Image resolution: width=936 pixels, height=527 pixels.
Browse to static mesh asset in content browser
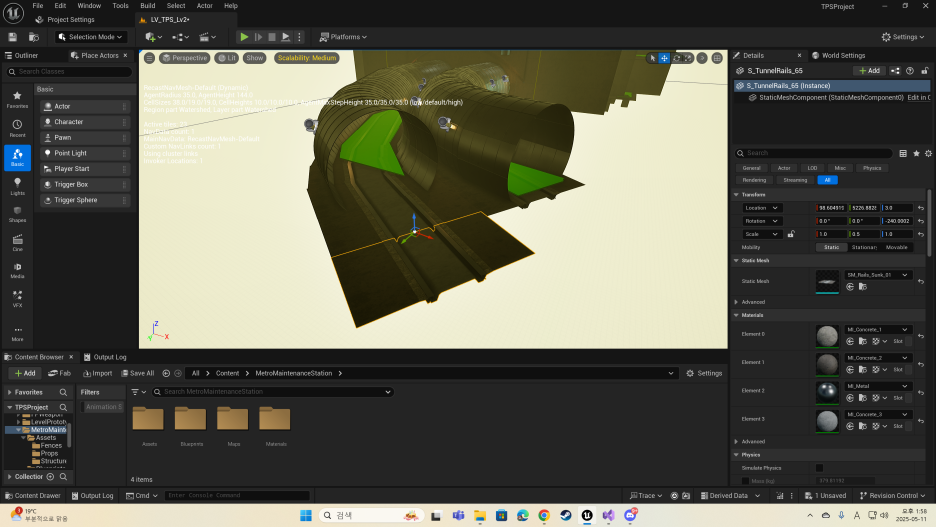[863, 287]
